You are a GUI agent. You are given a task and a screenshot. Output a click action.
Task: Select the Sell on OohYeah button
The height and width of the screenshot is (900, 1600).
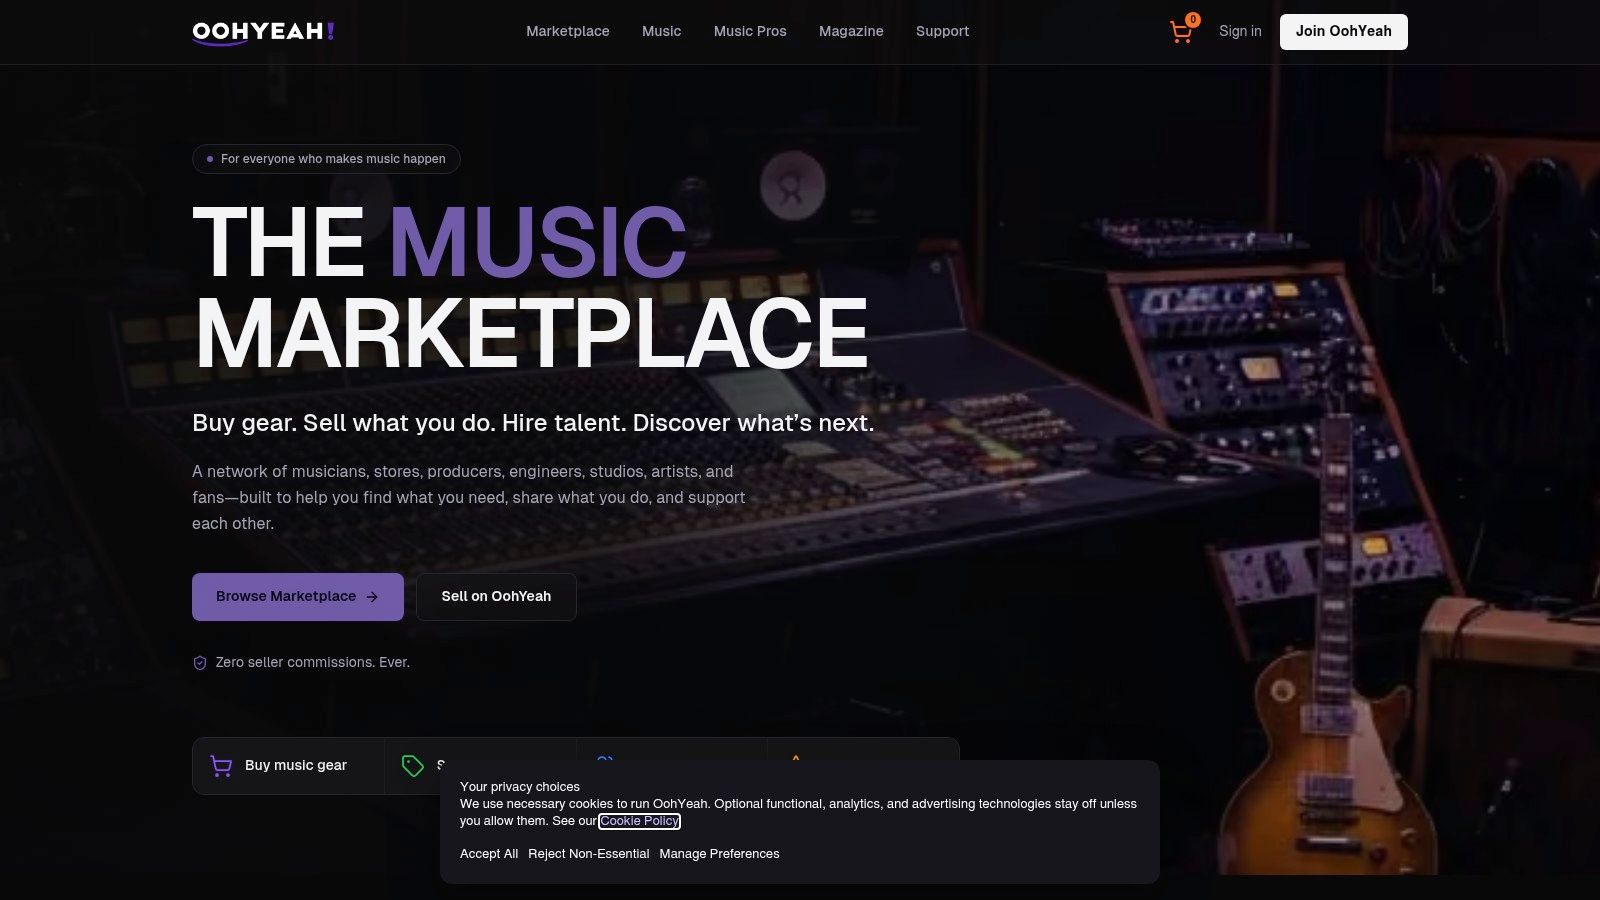click(496, 597)
